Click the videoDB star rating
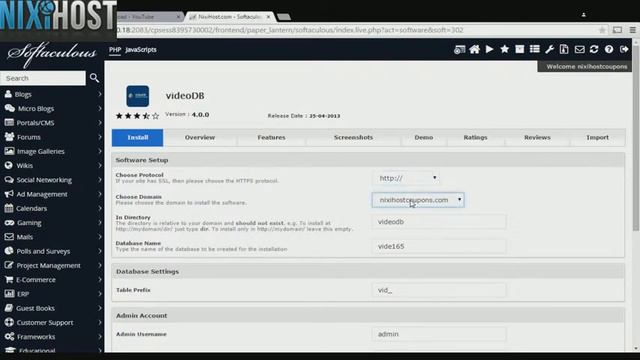Image resolution: width=640 pixels, height=360 pixels. tap(137, 116)
